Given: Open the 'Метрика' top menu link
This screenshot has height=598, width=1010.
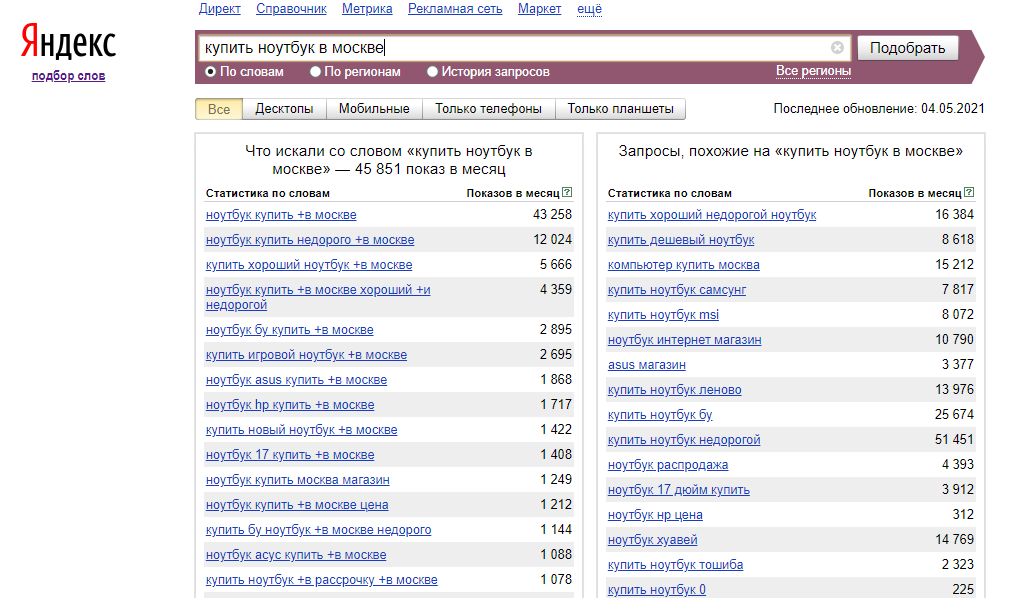Looking at the screenshot, I should click(367, 9).
